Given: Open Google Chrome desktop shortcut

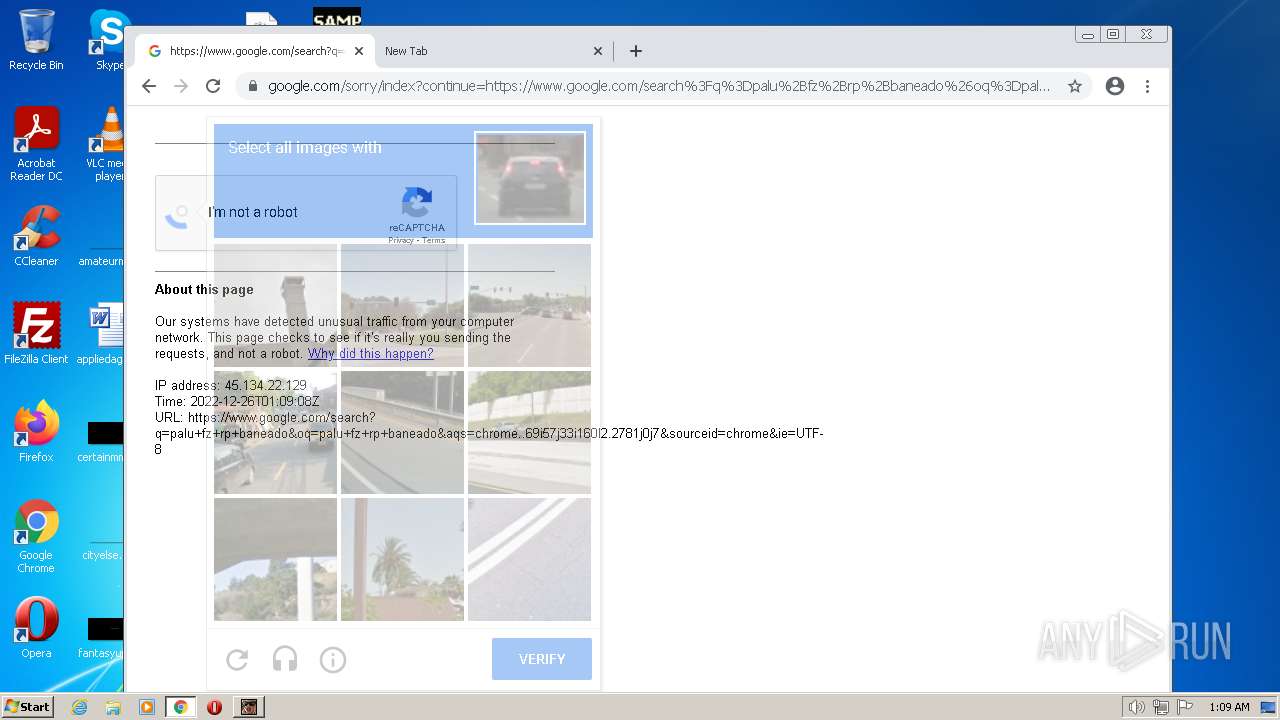Looking at the screenshot, I should coord(36,536).
